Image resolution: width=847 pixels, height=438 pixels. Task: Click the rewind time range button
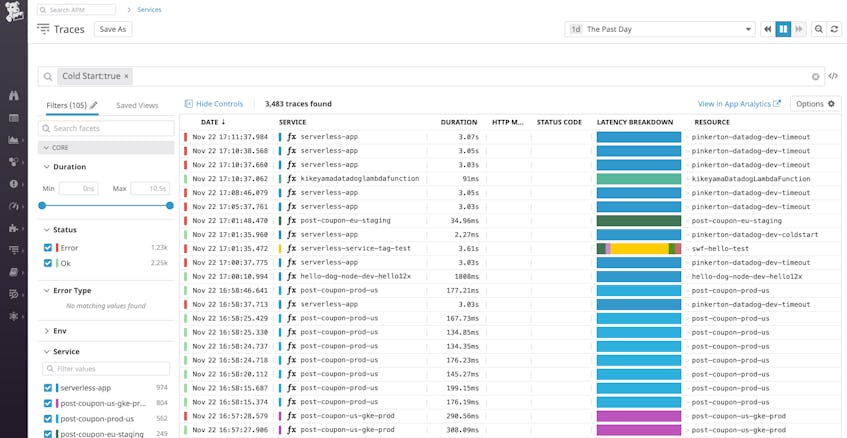[767, 29]
